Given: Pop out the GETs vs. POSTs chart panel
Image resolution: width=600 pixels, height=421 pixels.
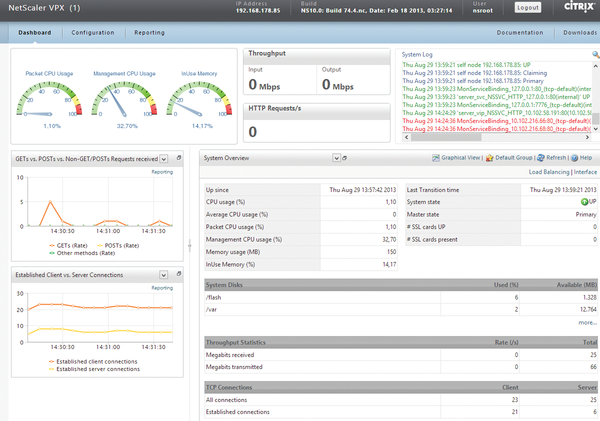Looking at the screenshot, I should click(x=179, y=158).
